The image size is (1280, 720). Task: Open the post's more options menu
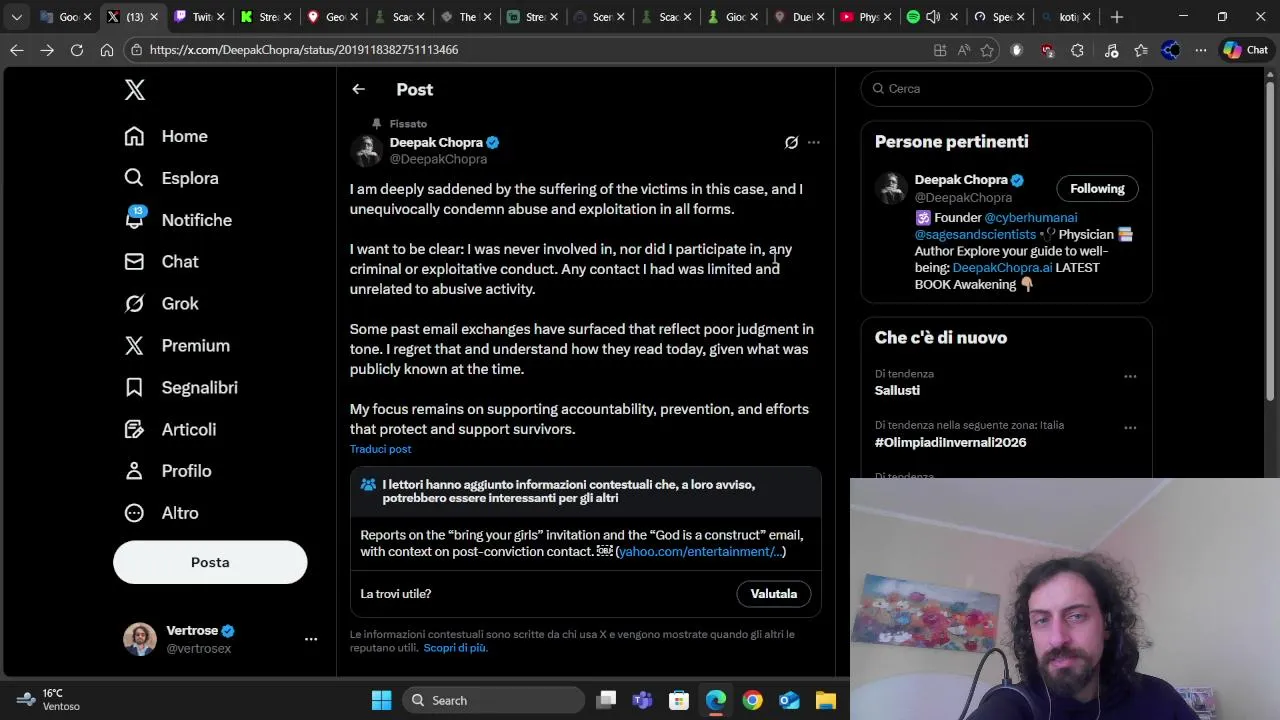coord(814,143)
